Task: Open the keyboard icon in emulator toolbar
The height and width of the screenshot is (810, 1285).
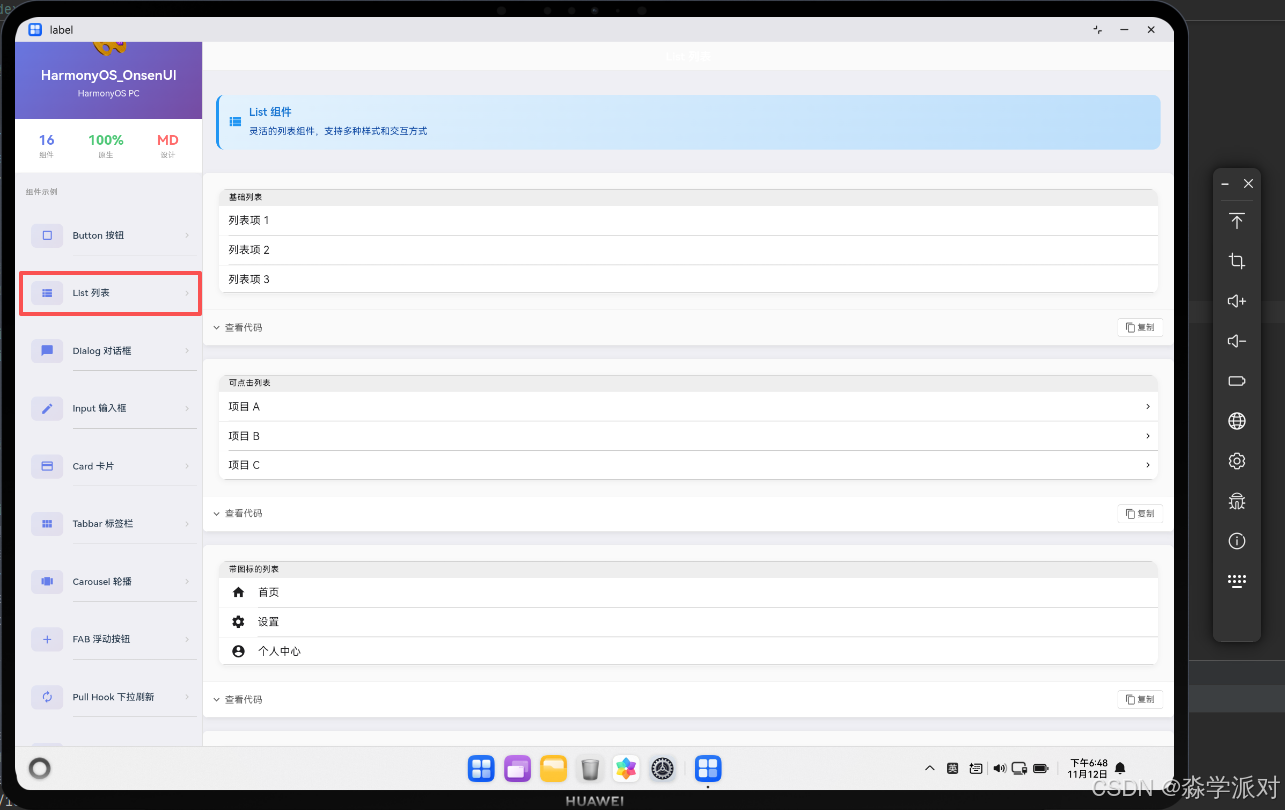Action: click(x=1237, y=581)
